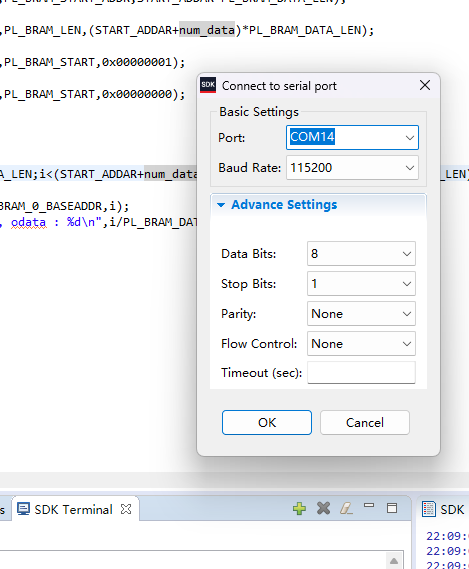
Task: Close the Connect to serial port dialog
Action: tap(425, 86)
